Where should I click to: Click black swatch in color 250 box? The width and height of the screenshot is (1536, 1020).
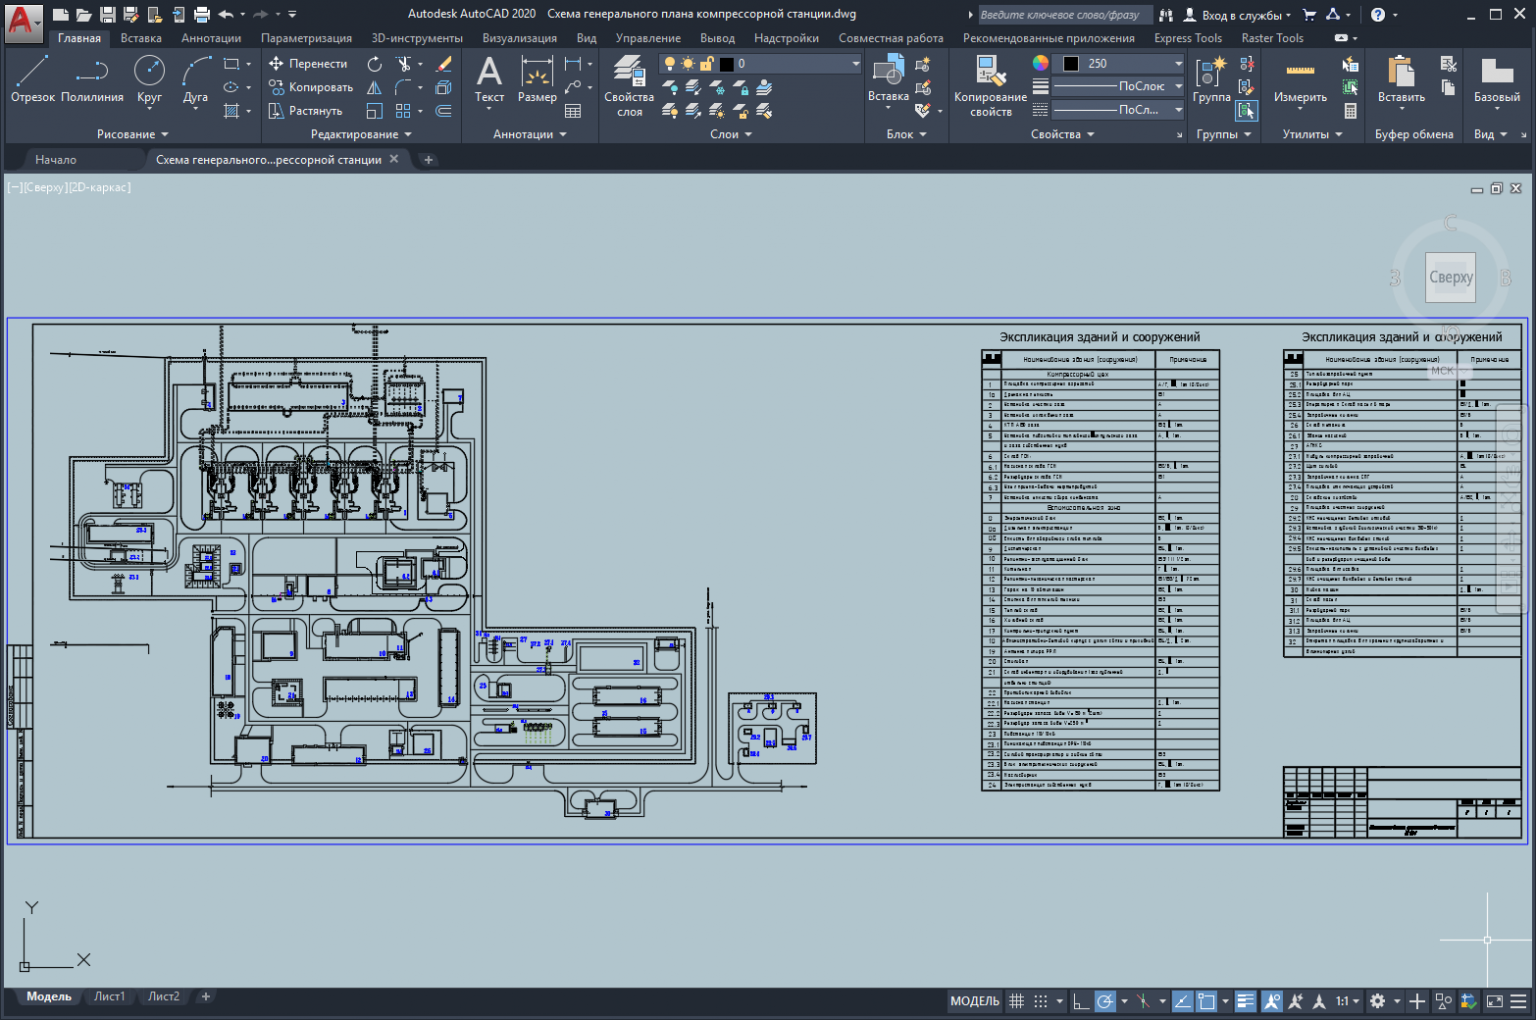(1071, 63)
